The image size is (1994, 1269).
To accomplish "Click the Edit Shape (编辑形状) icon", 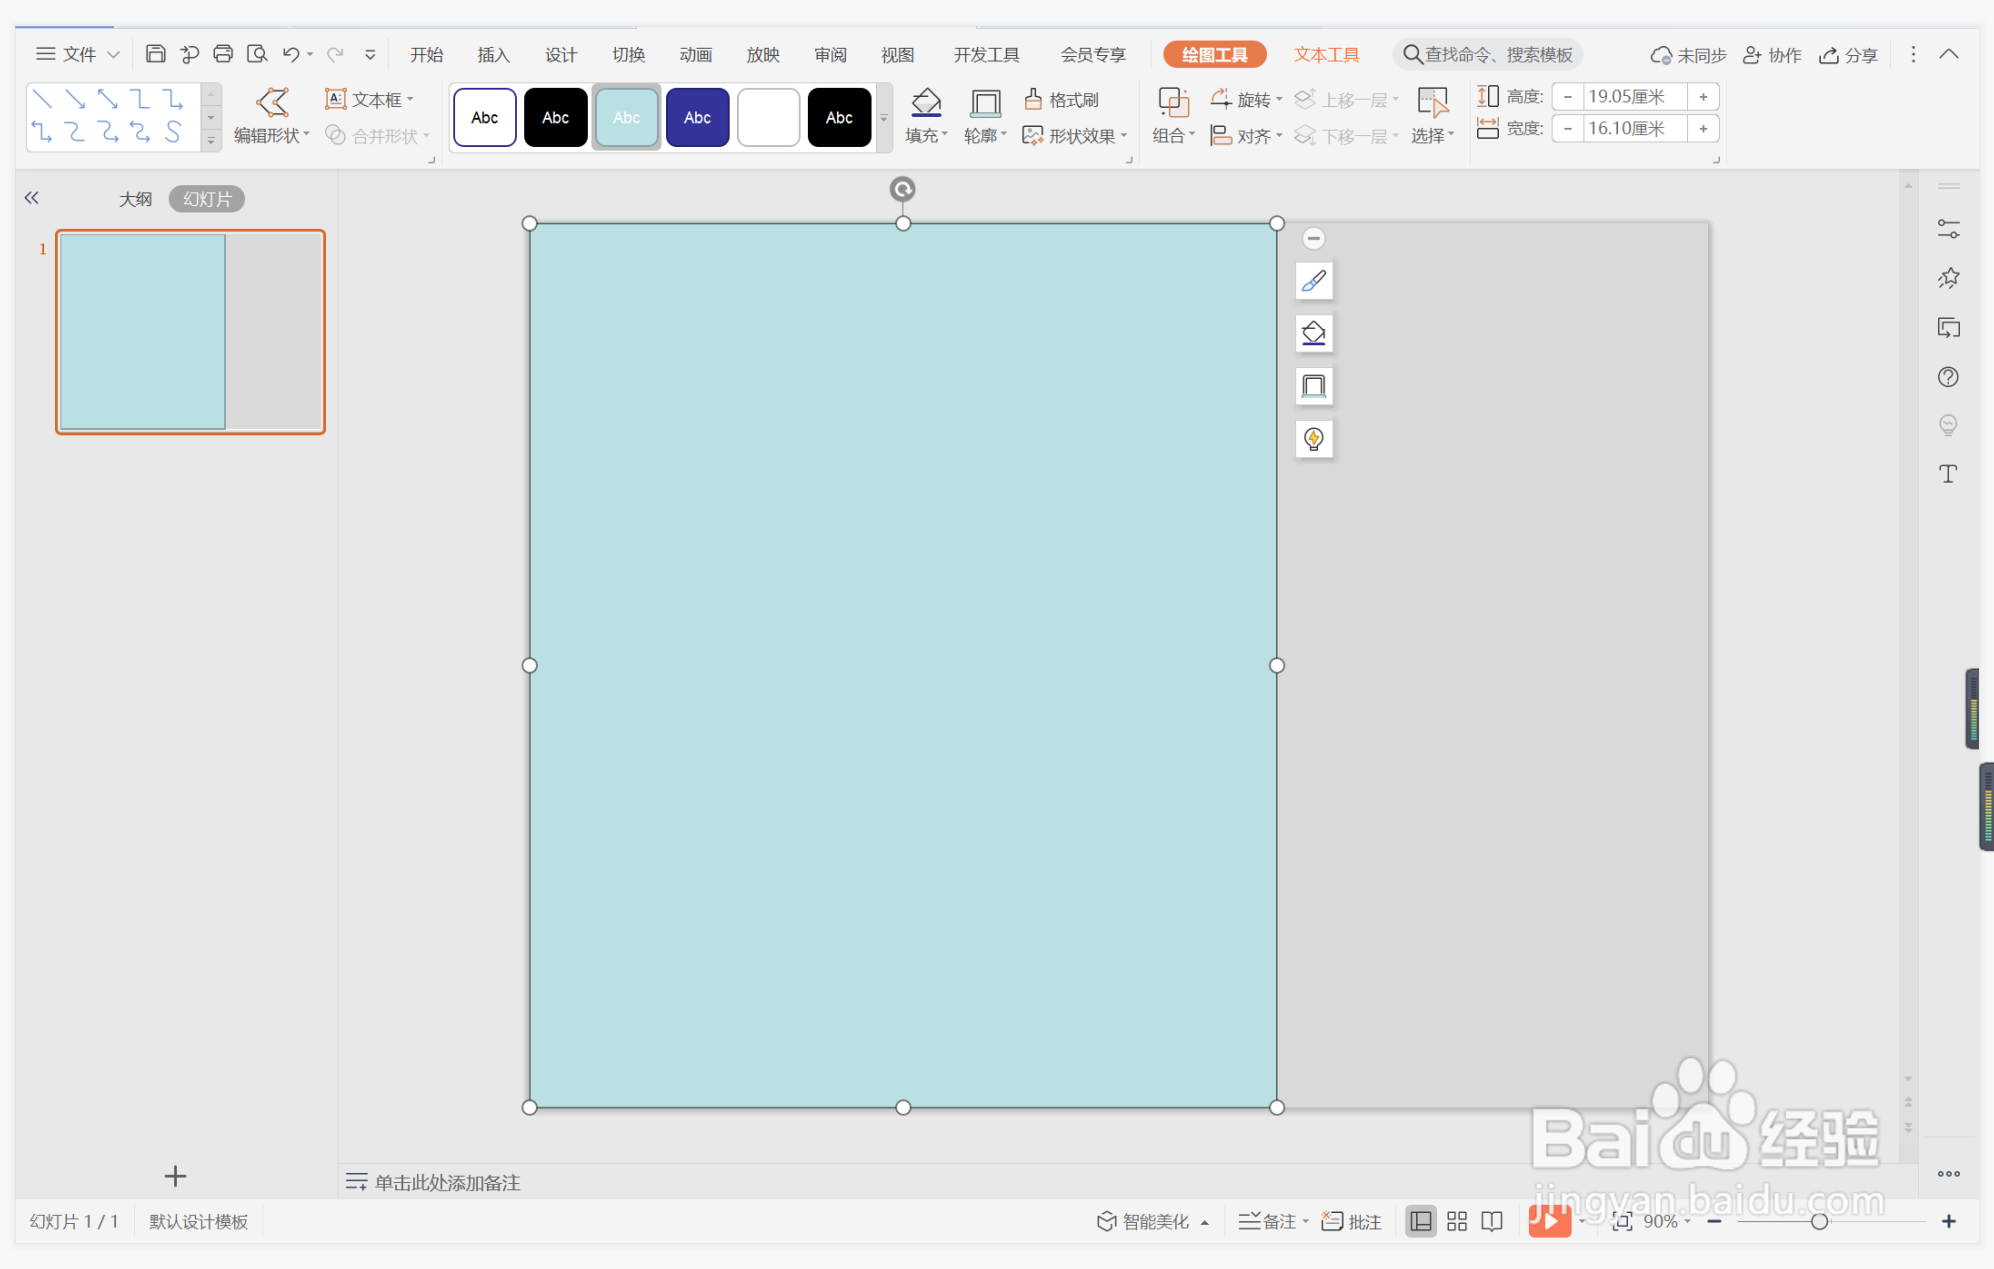I will 271,102.
